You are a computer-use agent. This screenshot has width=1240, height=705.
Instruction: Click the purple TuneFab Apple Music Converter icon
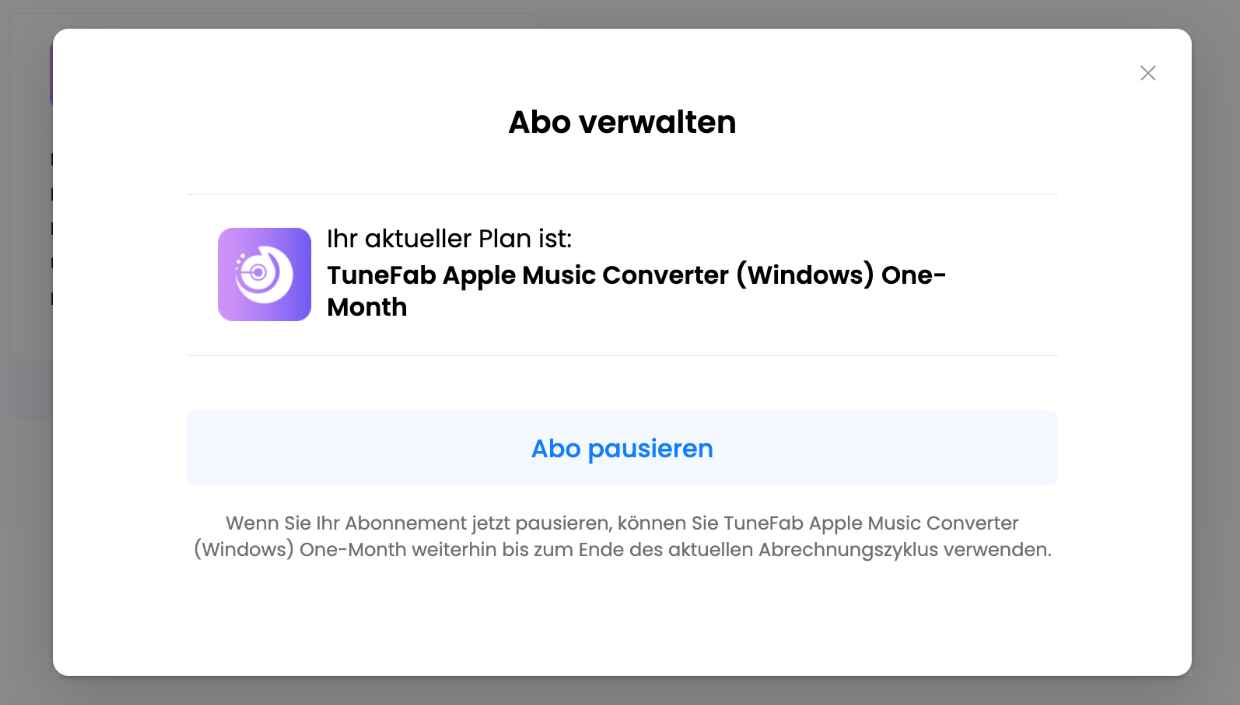coord(265,274)
